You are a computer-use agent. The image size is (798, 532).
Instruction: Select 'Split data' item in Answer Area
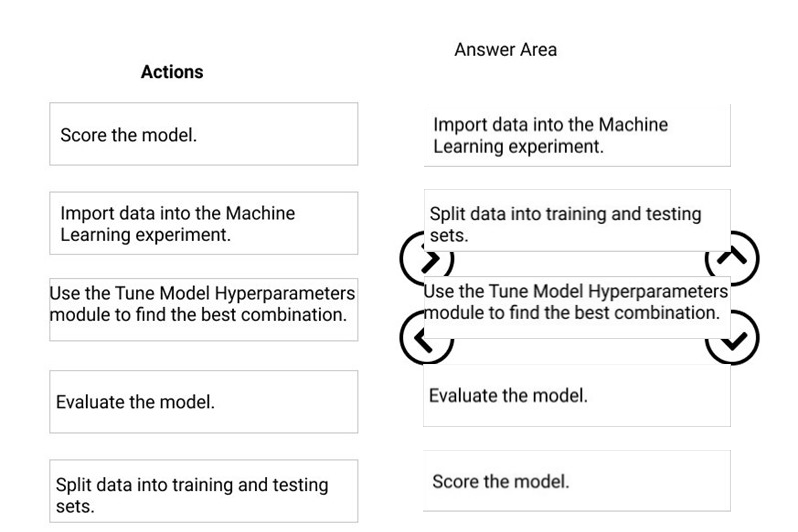[x=577, y=220]
